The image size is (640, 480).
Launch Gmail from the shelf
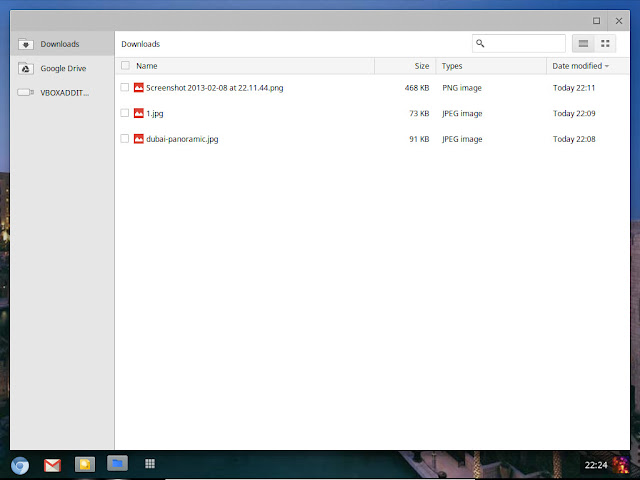click(x=52, y=465)
